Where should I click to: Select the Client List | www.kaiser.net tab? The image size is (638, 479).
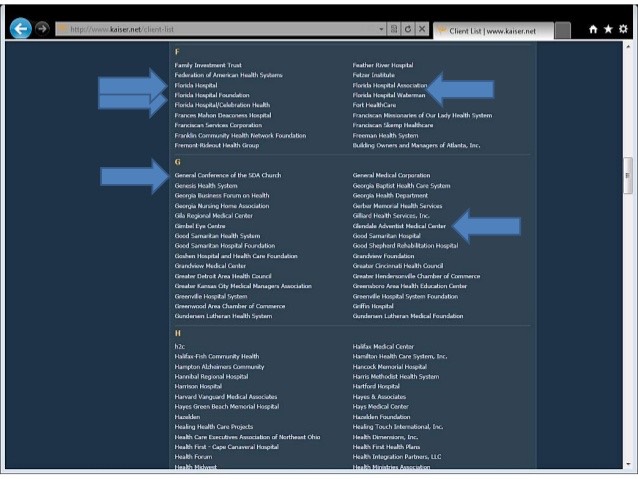click(493, 31)
